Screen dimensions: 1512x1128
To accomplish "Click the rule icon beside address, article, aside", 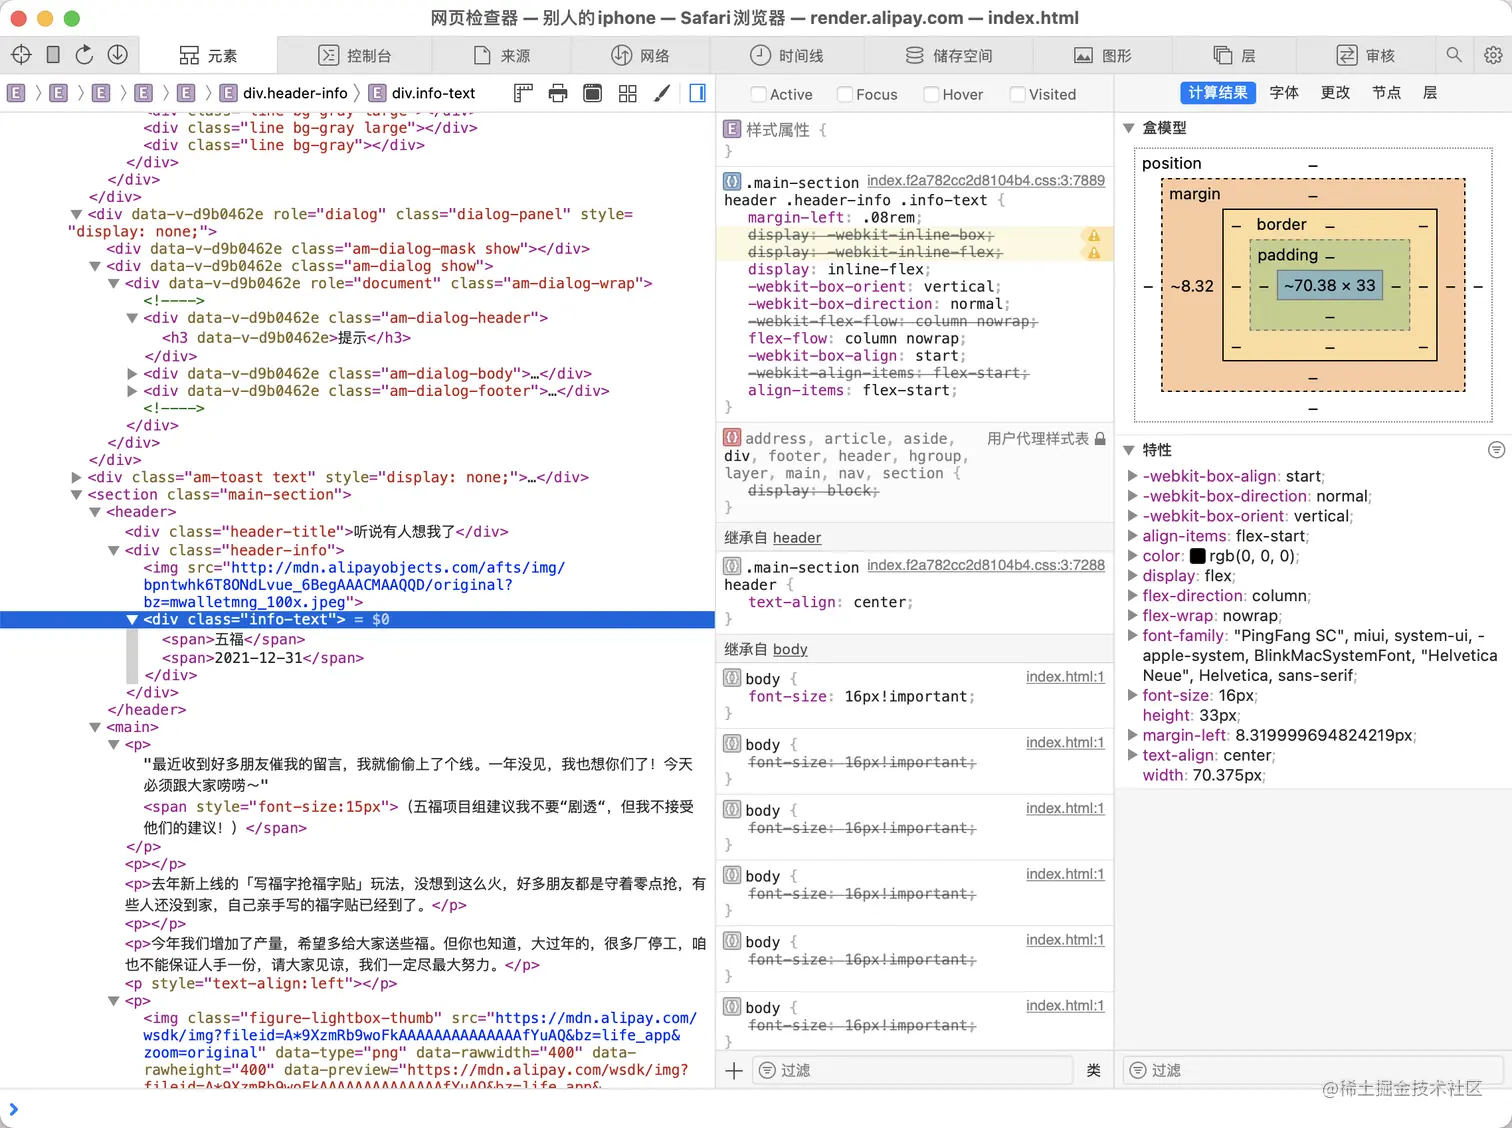I will tap(733, 437).
